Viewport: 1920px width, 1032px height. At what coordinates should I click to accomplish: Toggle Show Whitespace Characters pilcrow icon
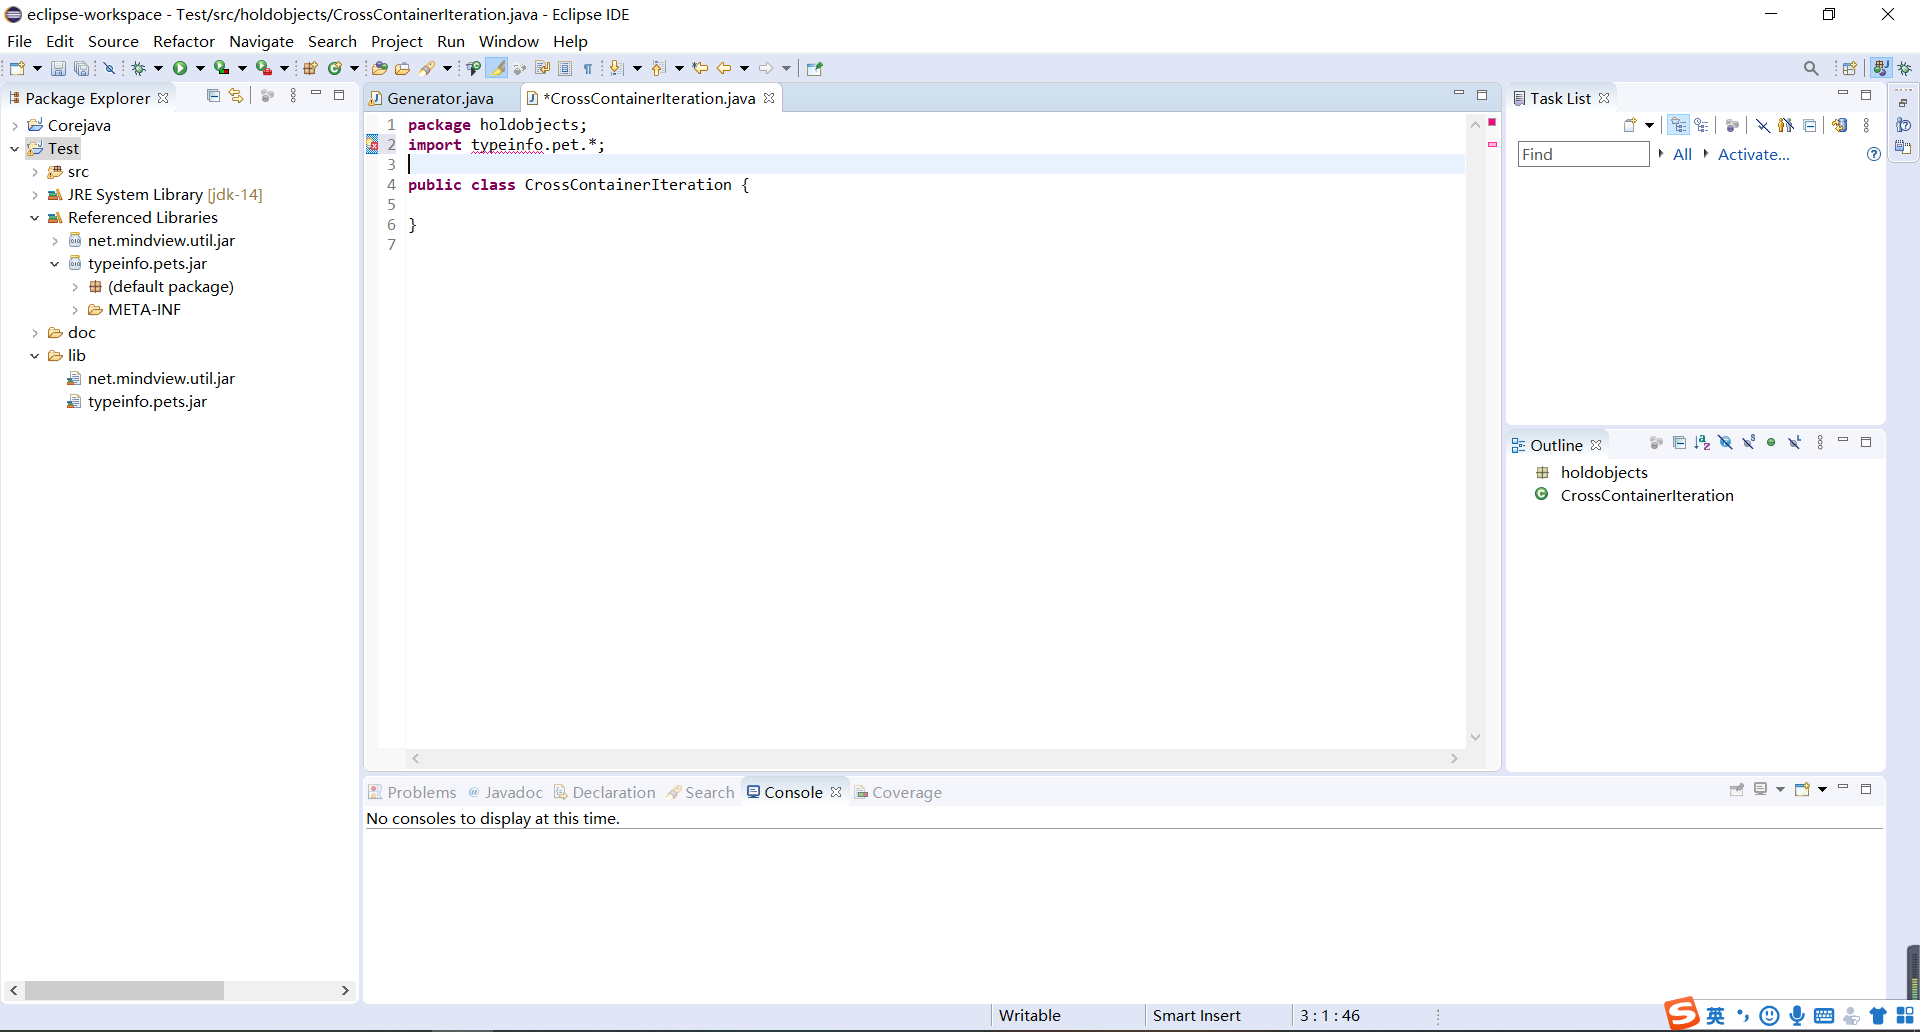(x=588, y=68)
